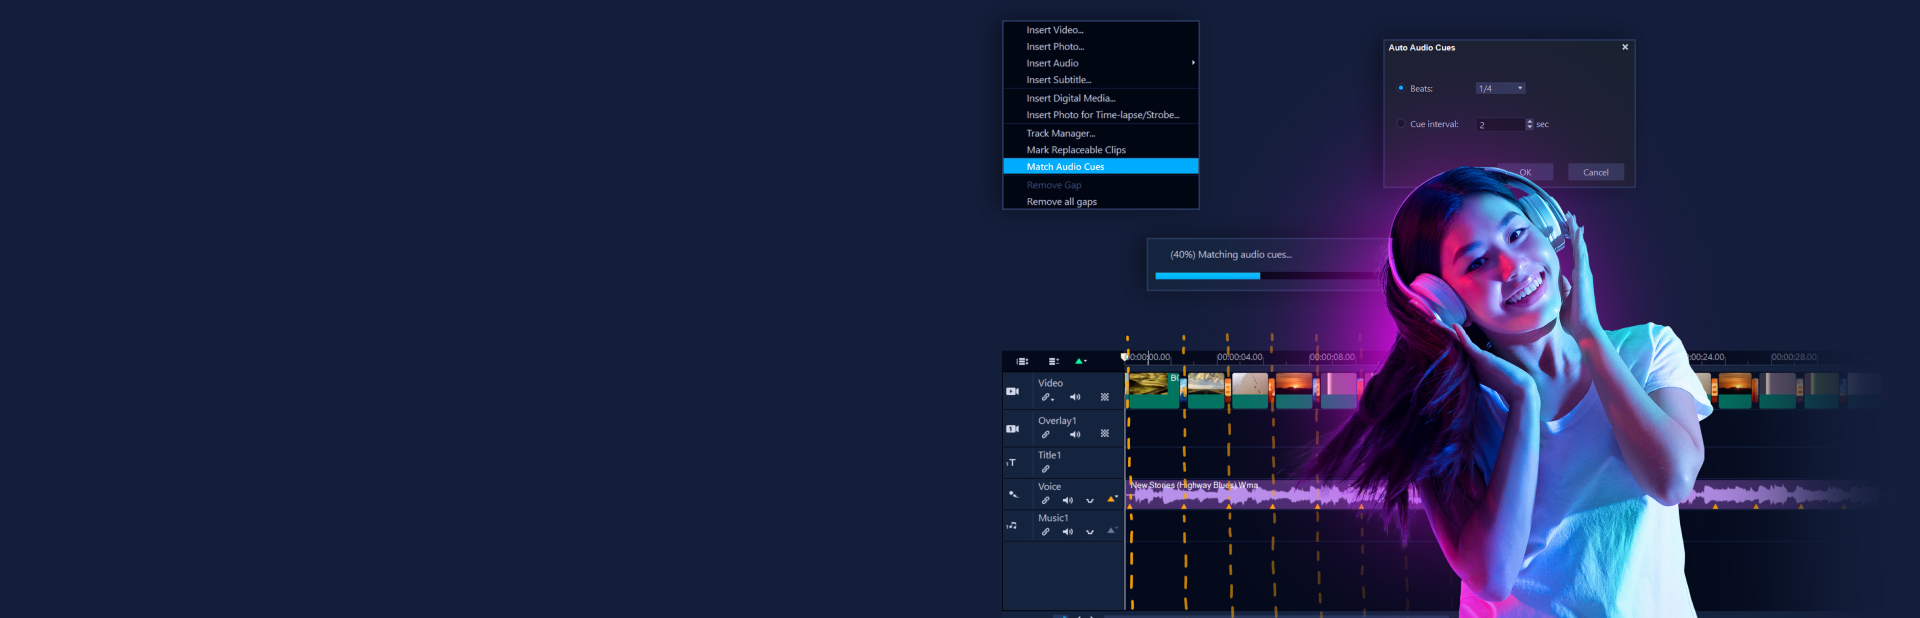
Task: Click Cancel in Auto Audio Cues
Action: [x=1596, y=172]
